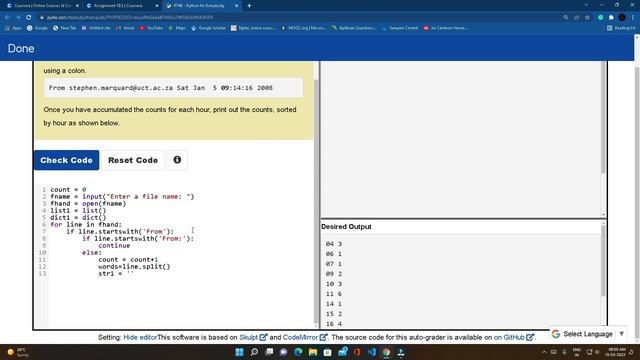This screenshot has width=640, height=360.
Task: Open the on GitHub link
Action: (513, 337)
